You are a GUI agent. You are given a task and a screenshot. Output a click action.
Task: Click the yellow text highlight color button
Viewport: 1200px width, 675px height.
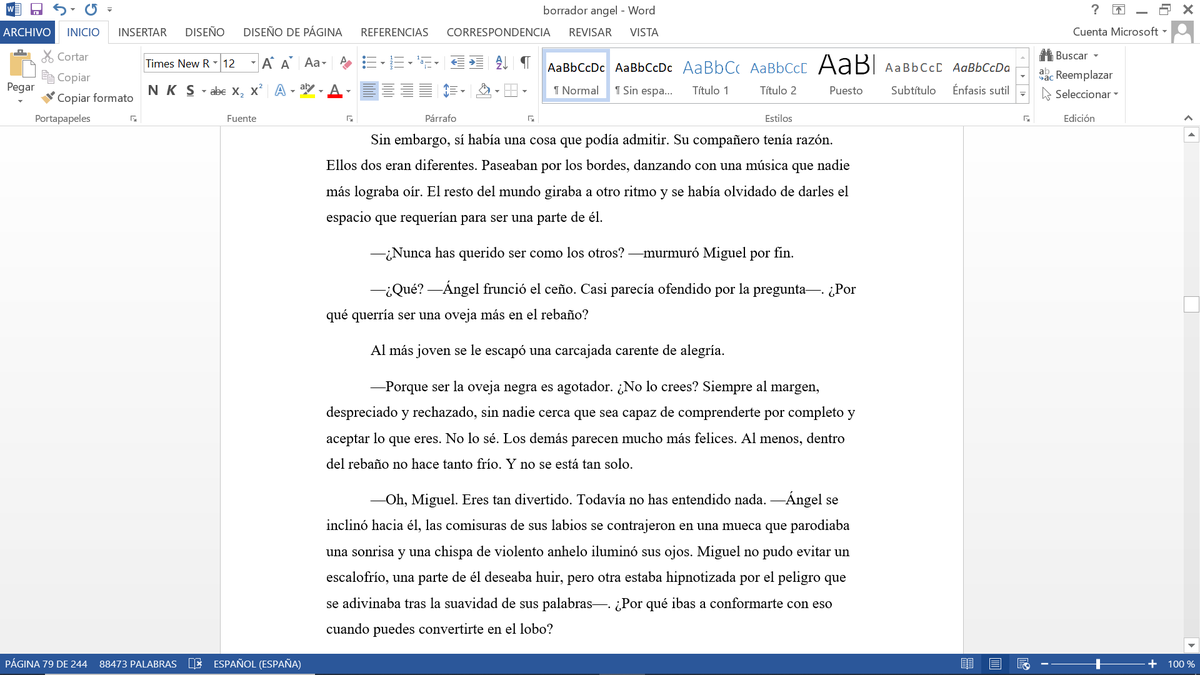point(307,90)
